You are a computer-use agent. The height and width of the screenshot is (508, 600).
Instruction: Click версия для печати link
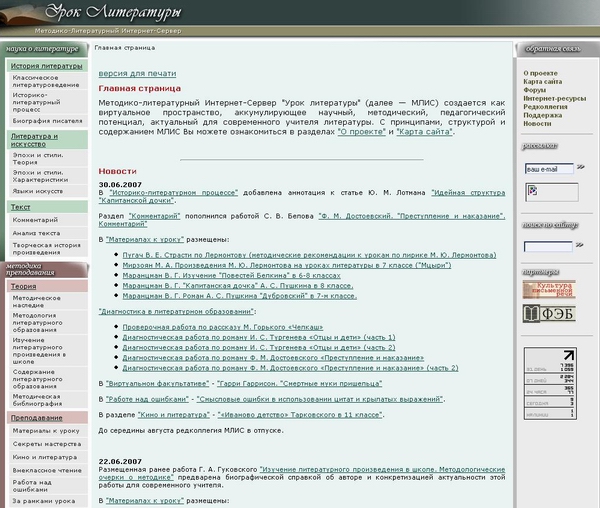[x=137, y=73]
